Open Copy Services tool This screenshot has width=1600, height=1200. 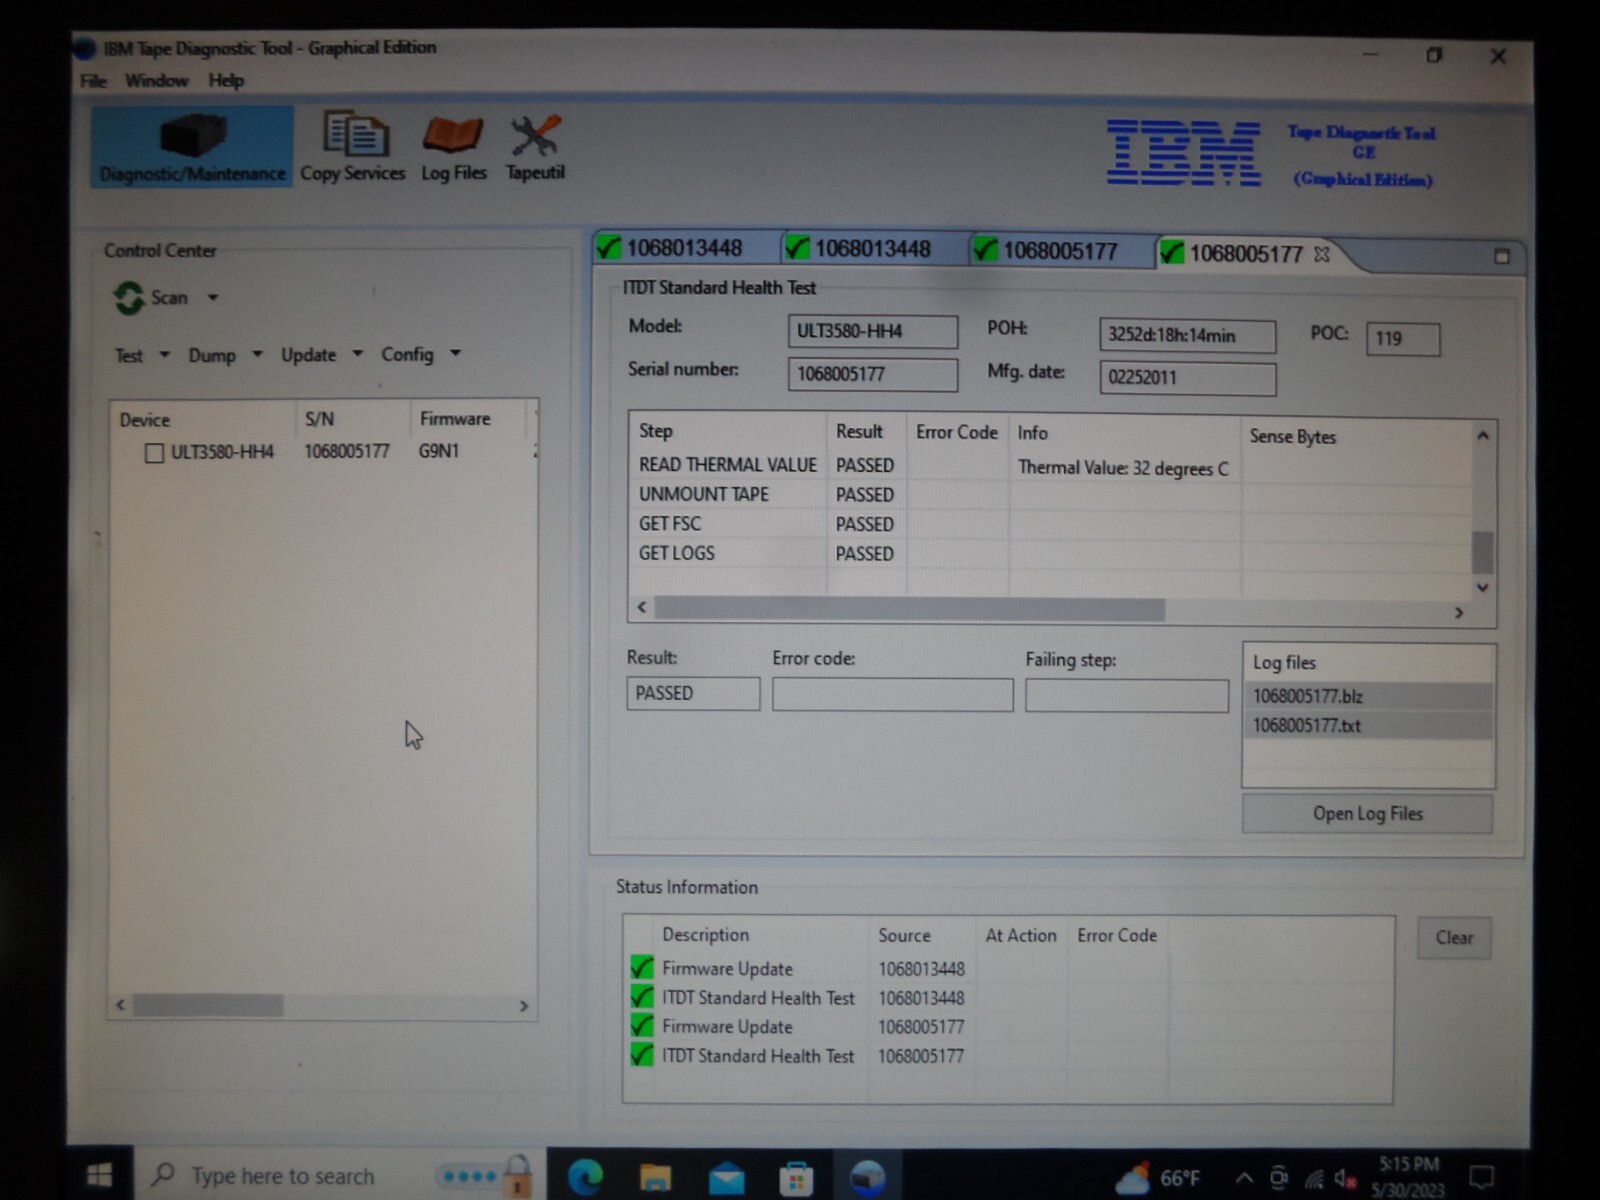point(352,147)
